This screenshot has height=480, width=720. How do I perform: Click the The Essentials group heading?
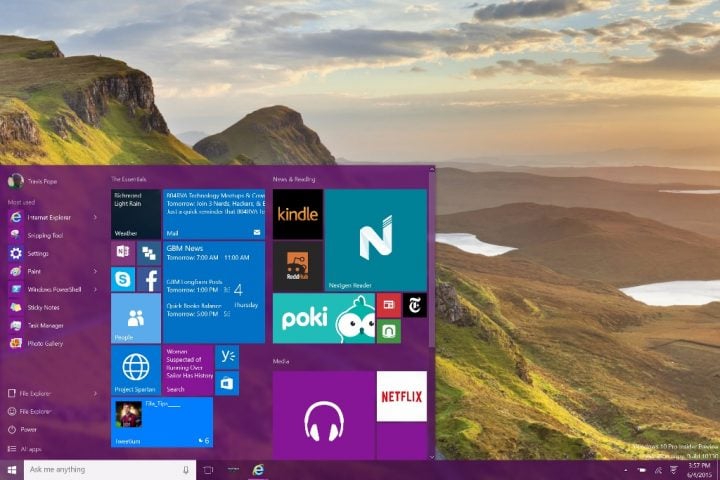(129, 179)
